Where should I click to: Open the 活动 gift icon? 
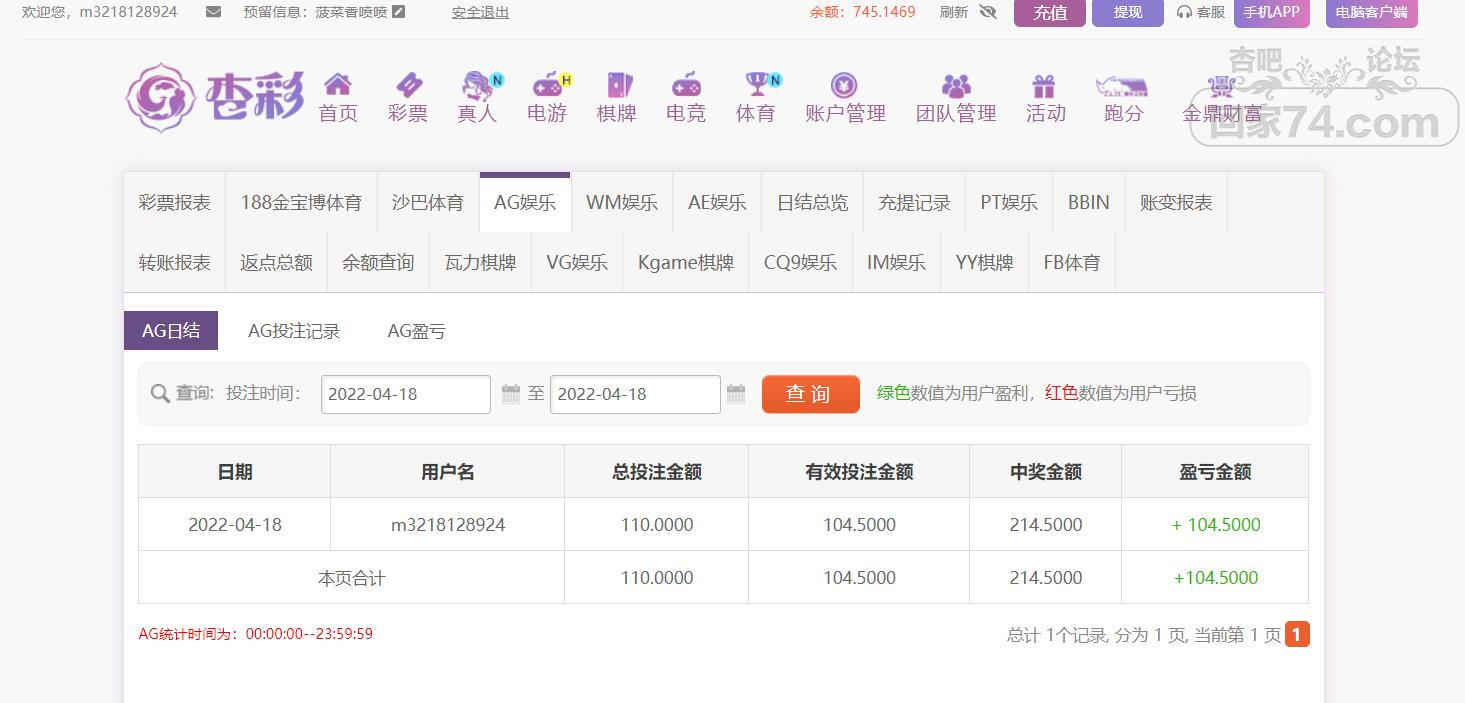tap(1044, 84)
